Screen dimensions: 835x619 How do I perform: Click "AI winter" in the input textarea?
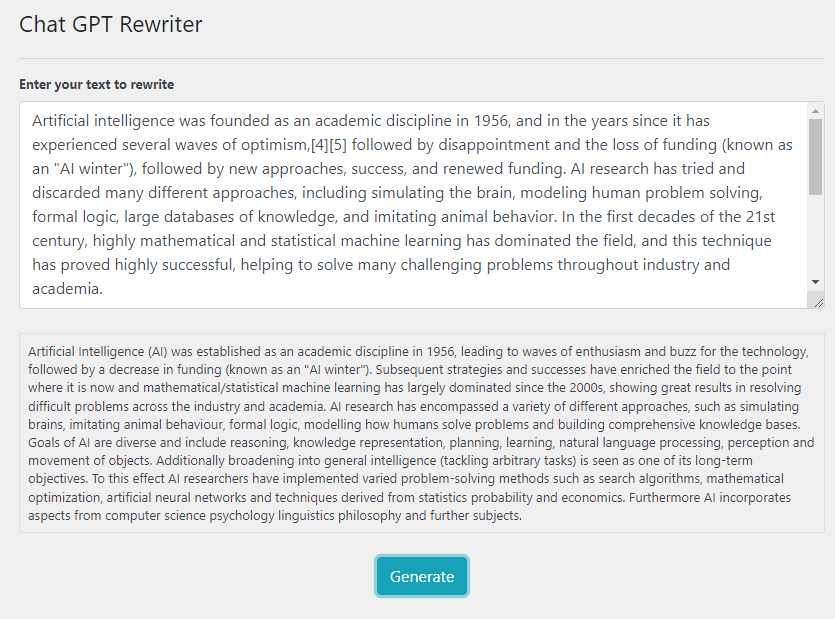point(92,169)
